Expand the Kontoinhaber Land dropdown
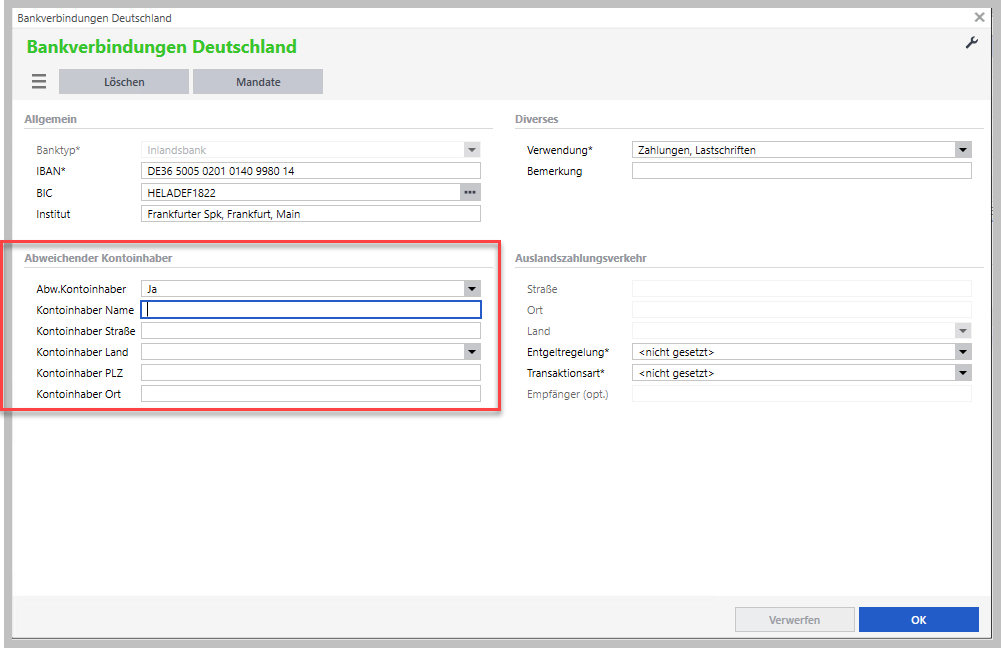Viewport: 1001px width, 648px height. click(x=471, y=352)
